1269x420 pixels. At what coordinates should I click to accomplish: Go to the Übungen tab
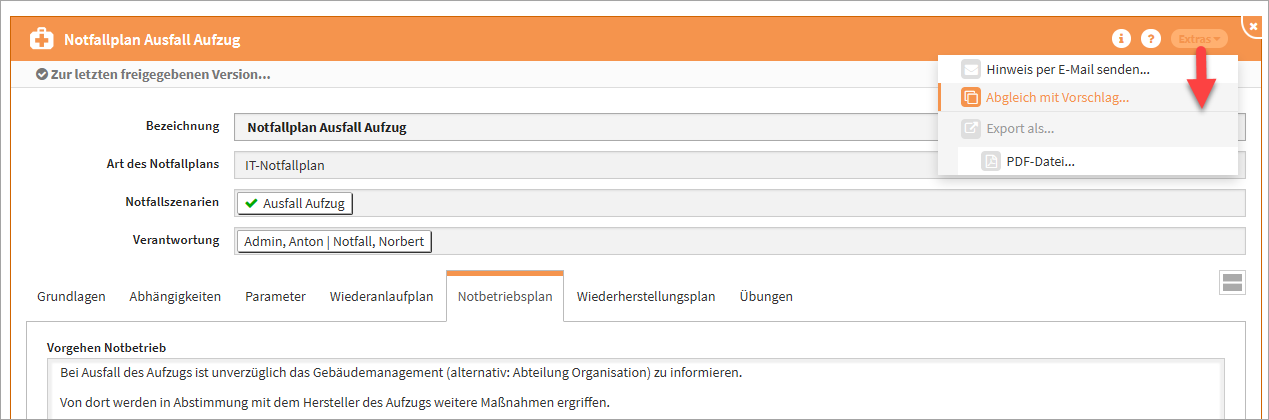click(766, 296)
